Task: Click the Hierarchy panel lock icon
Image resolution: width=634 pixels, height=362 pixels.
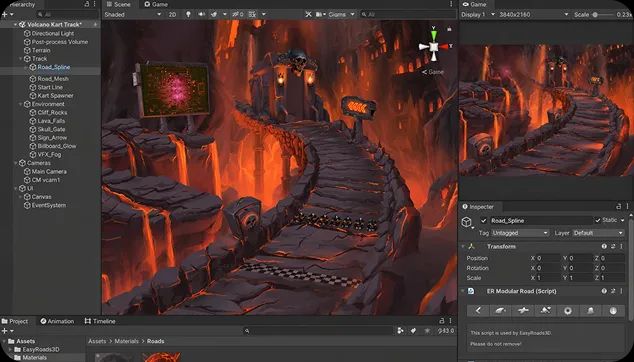Action: [87, 4]
